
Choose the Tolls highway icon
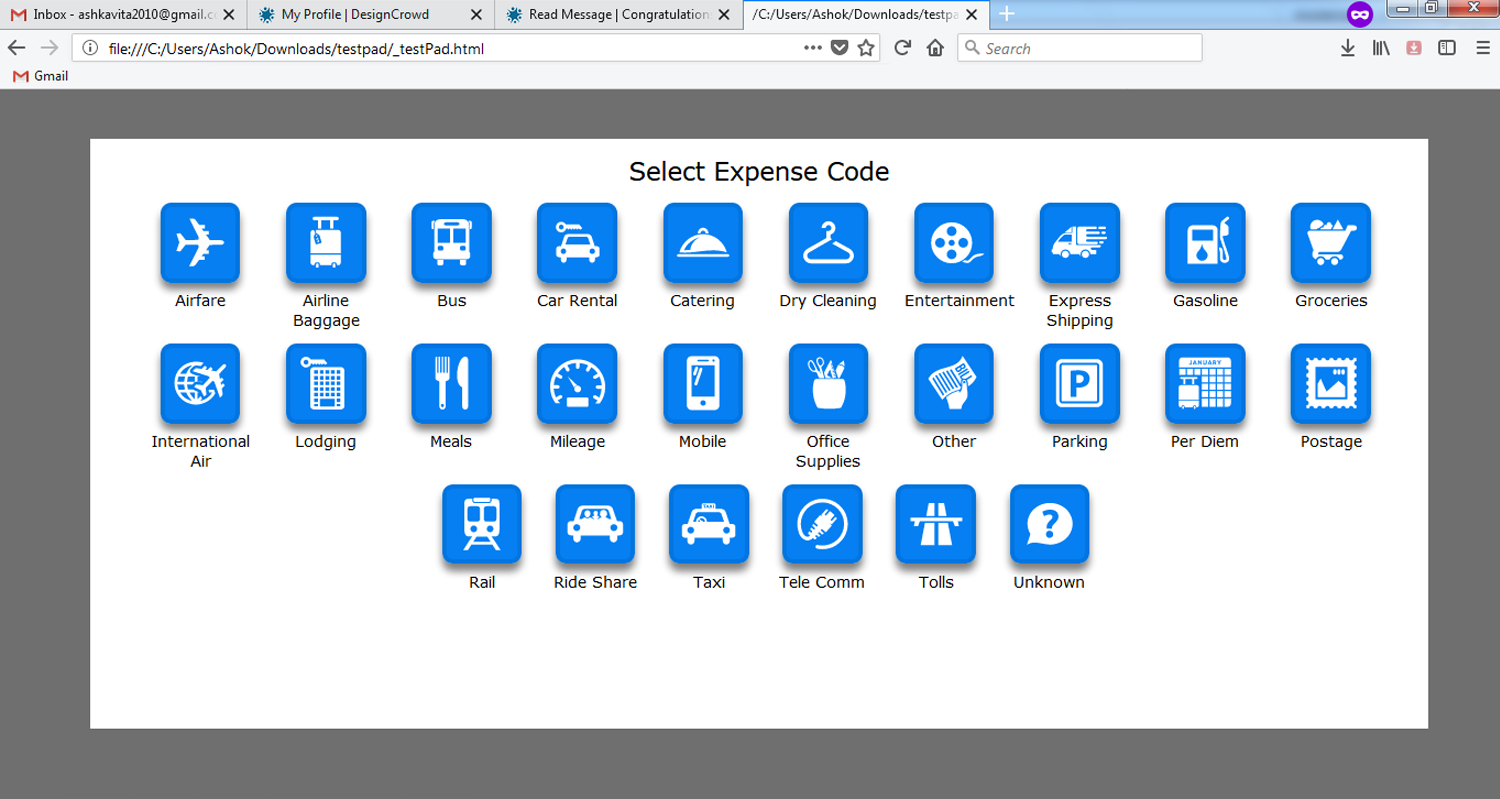pos(936,524)
